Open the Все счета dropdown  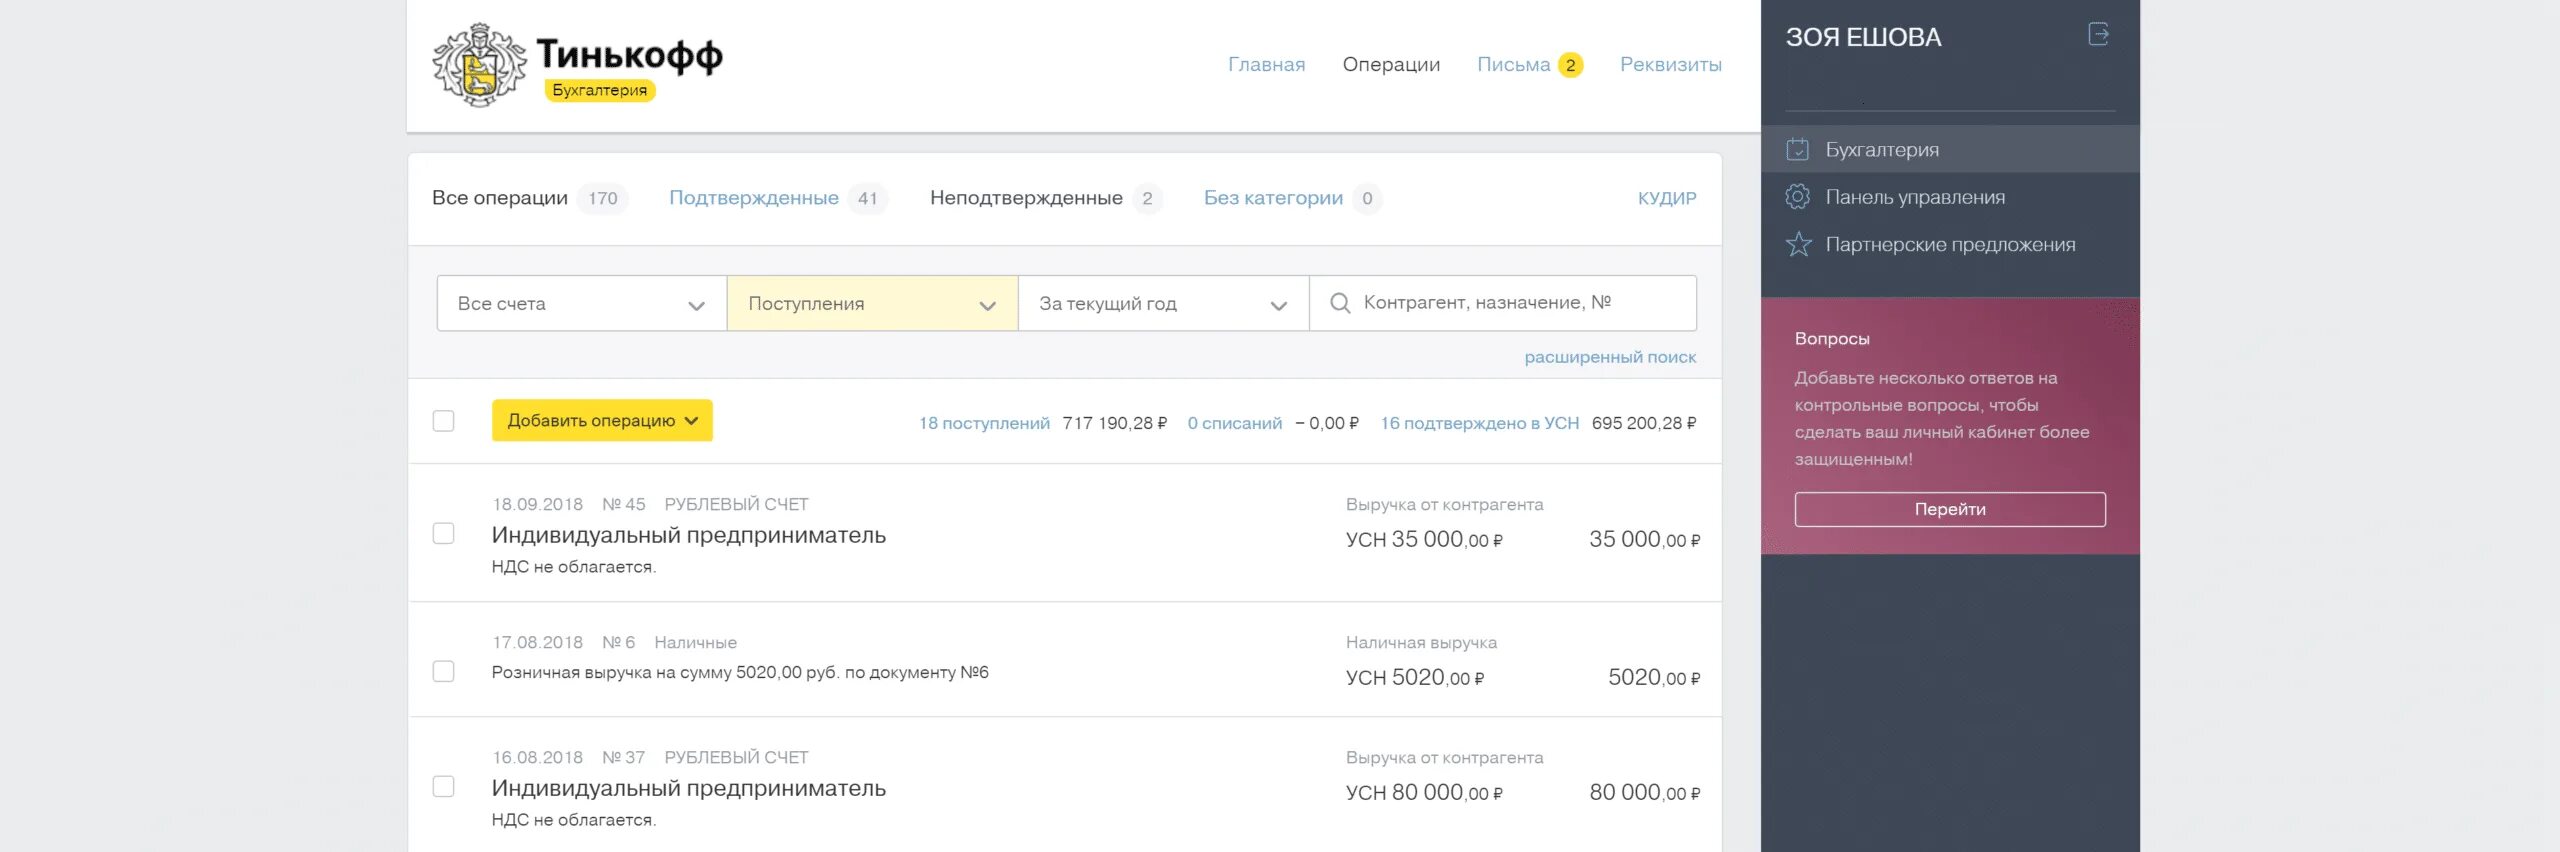click(x=582, y=303)
